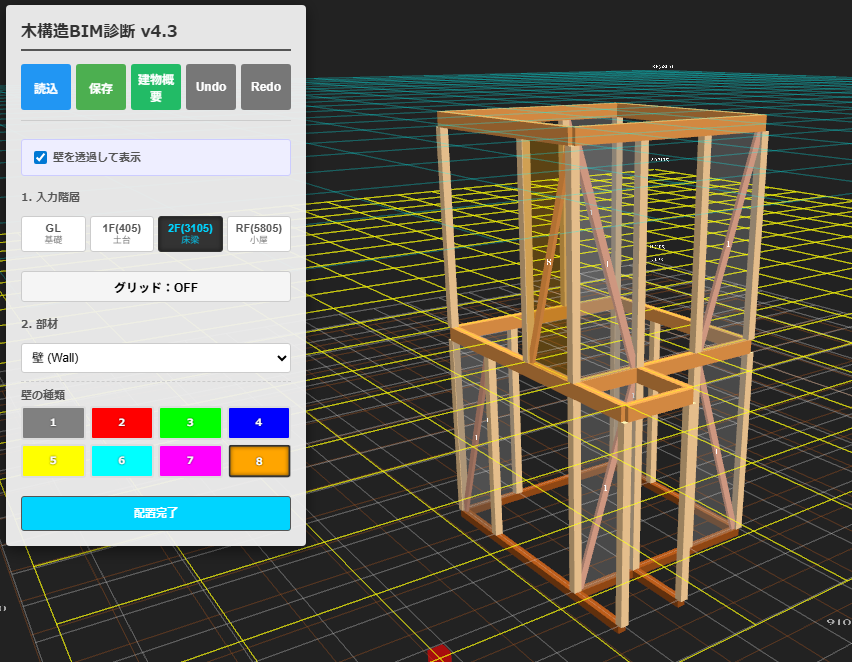Toggle the グリッド：OFF button
852x662 pixels.
click(x=155, y=286)
